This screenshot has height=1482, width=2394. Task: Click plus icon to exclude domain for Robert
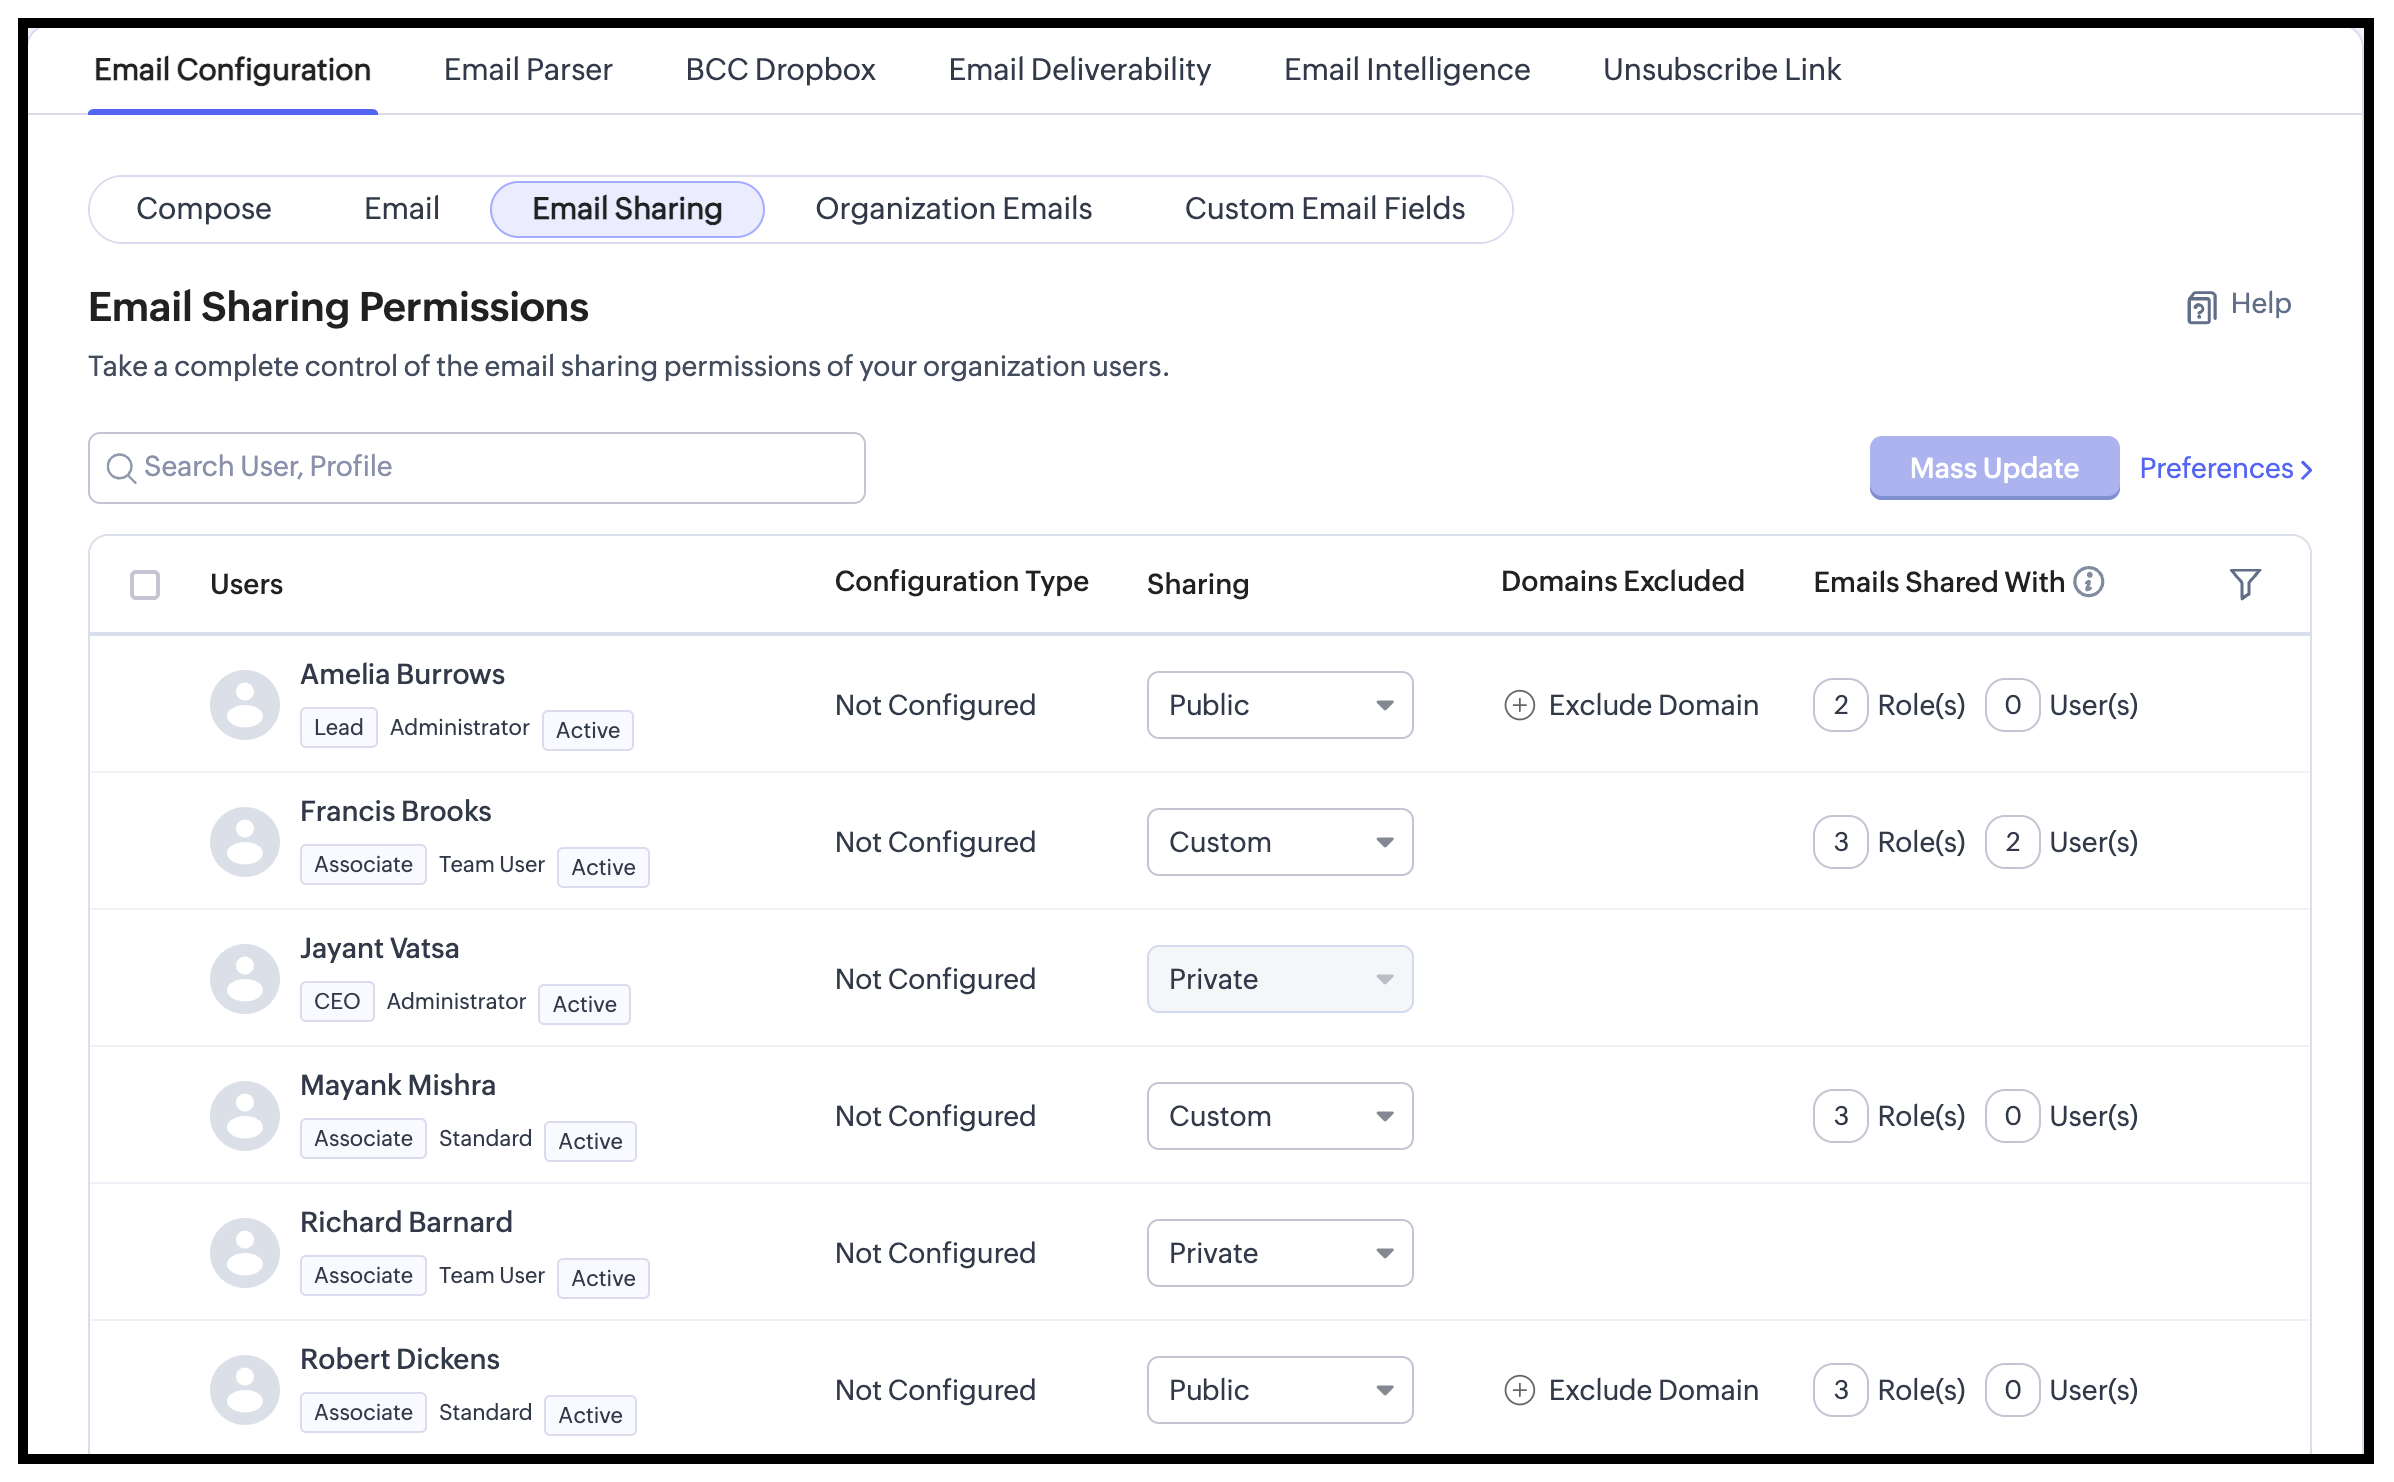(1519, 1390)
